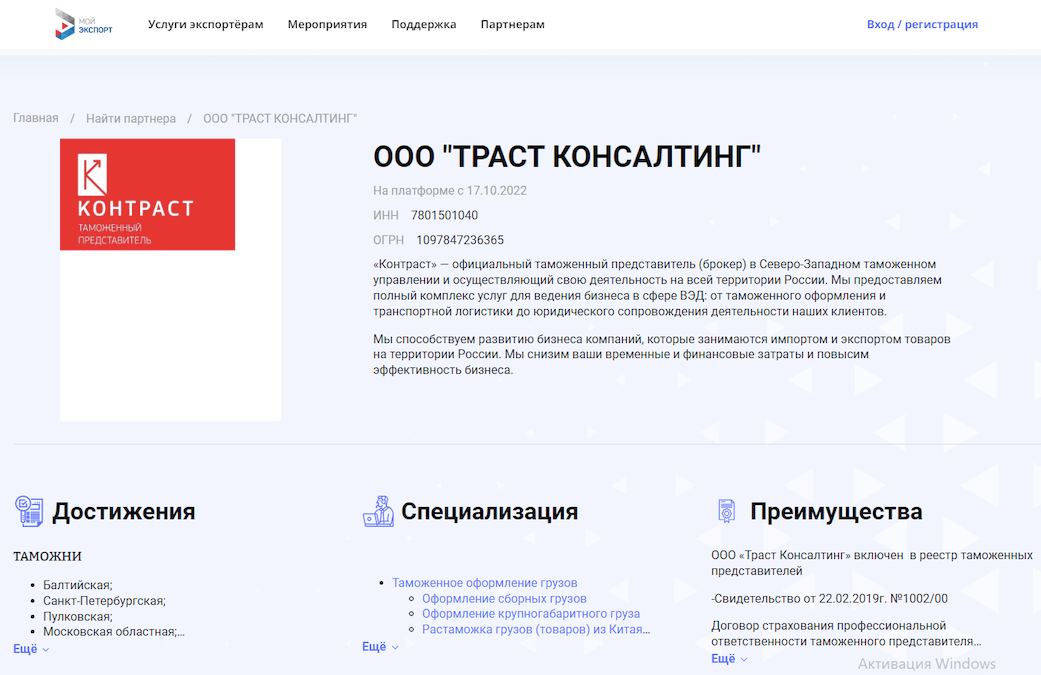Open Оформление сборных грузов link
This screenshot has height=675, width=1041.
505,599
